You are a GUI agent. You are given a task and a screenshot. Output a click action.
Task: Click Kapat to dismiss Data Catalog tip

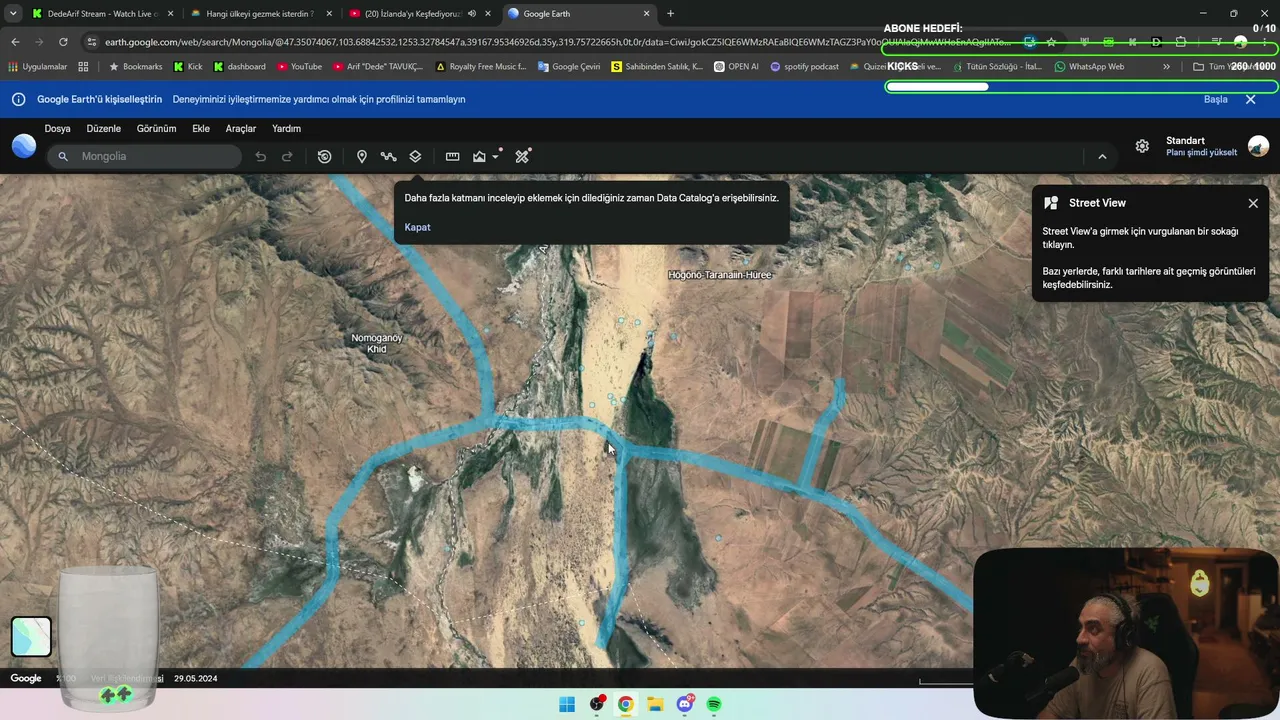click(417, 227)
